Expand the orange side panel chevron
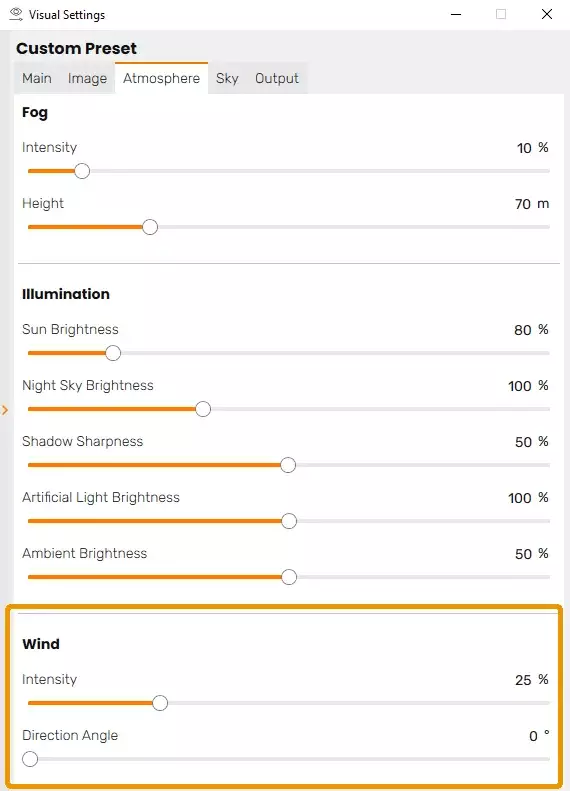The image size is (570, 791). point(5,410)
